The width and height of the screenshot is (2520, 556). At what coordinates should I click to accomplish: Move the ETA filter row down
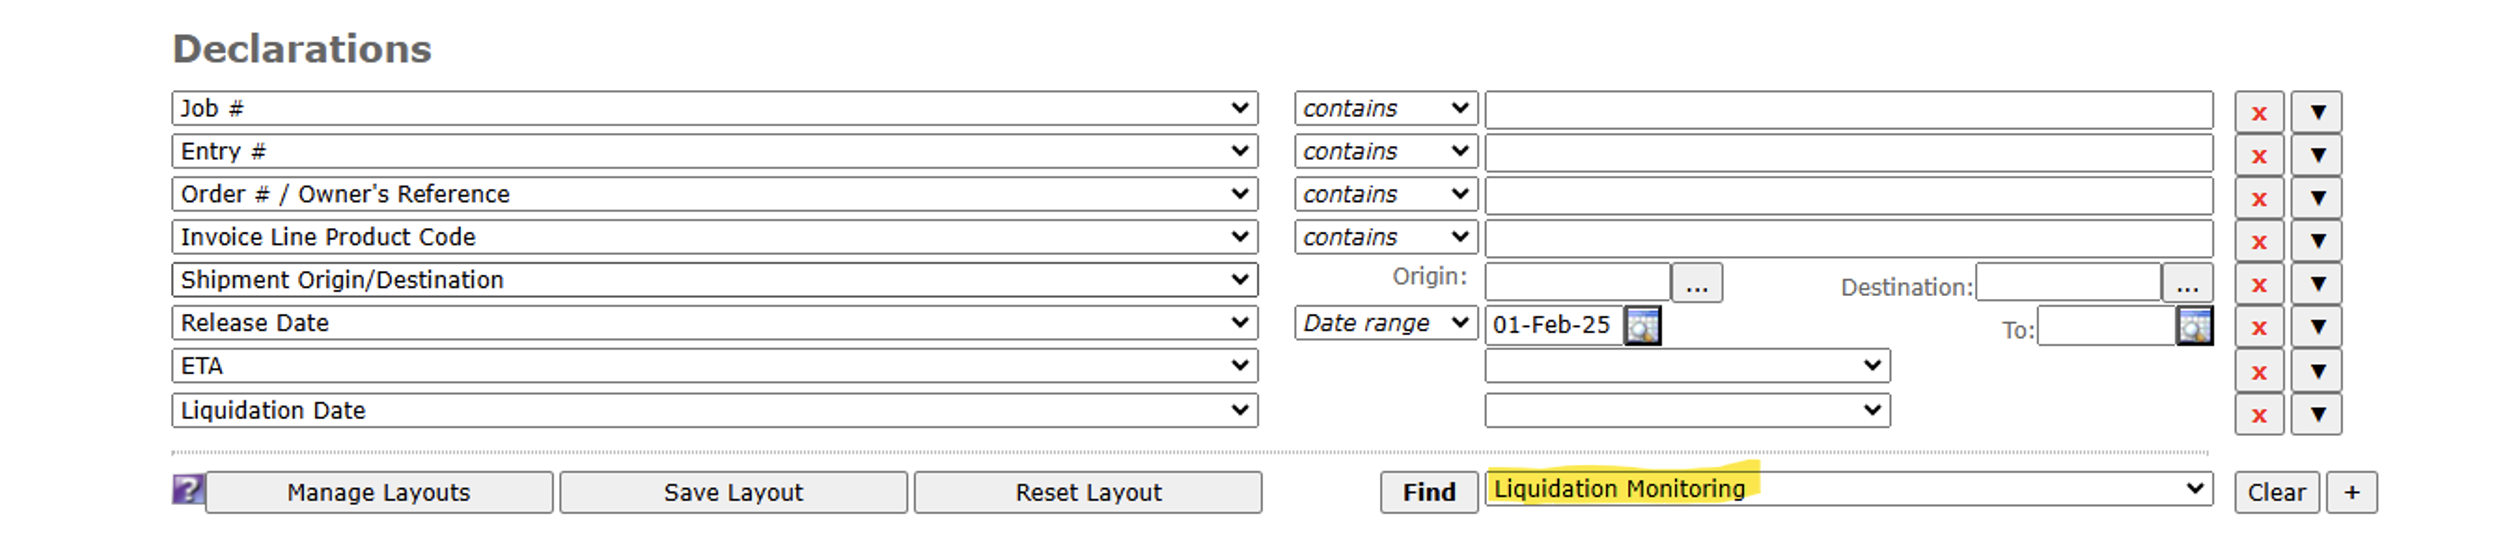(2316, 372)
